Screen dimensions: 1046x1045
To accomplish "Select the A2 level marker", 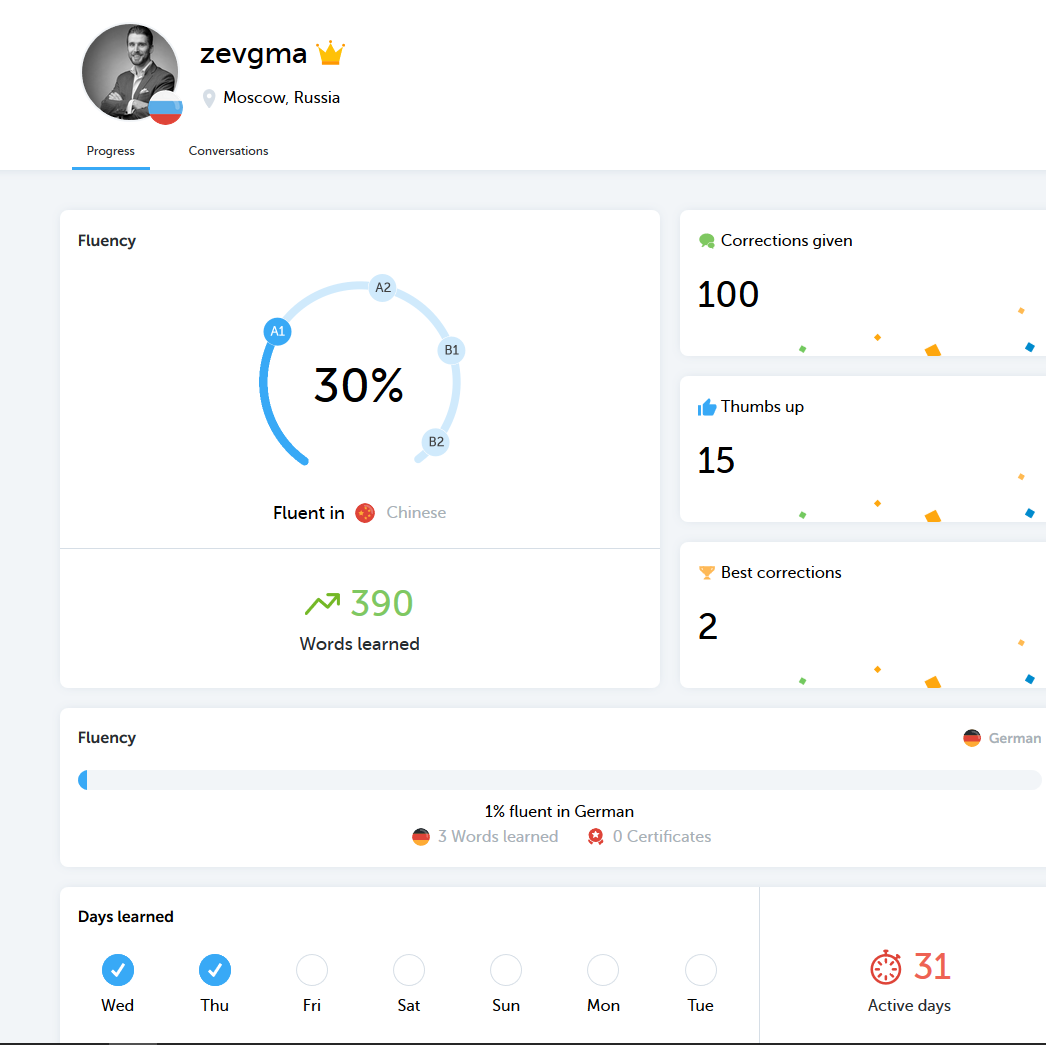I will tap(382, 287).
